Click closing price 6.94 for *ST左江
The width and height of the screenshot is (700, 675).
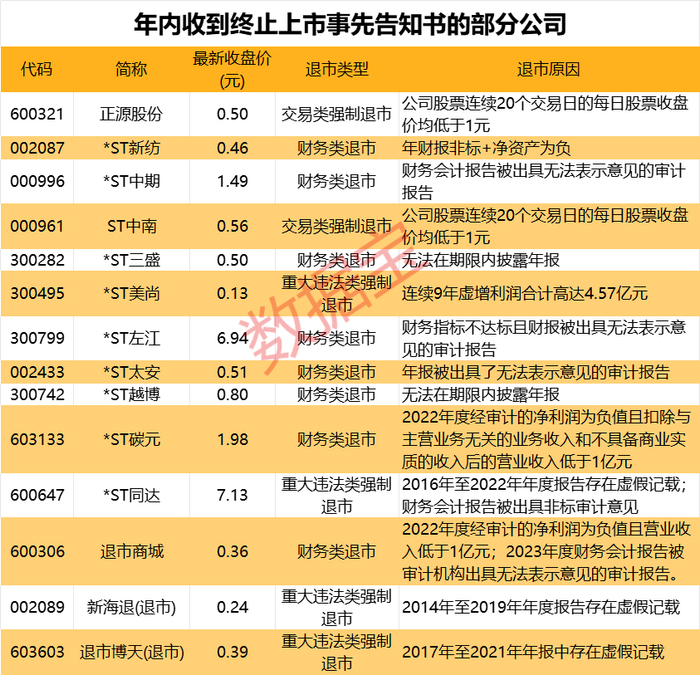pos(232,338)
